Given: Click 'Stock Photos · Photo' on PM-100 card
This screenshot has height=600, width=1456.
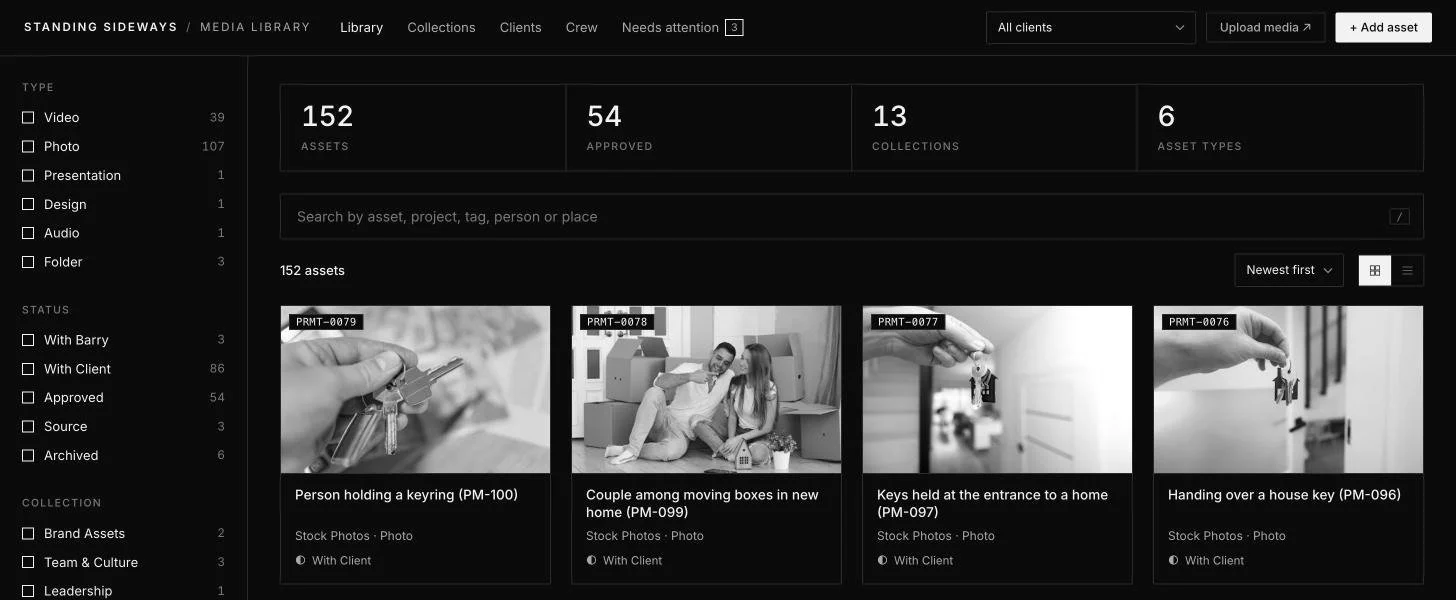Looking at the screenshot, I should pyautogui.click(x=354, y=536).
